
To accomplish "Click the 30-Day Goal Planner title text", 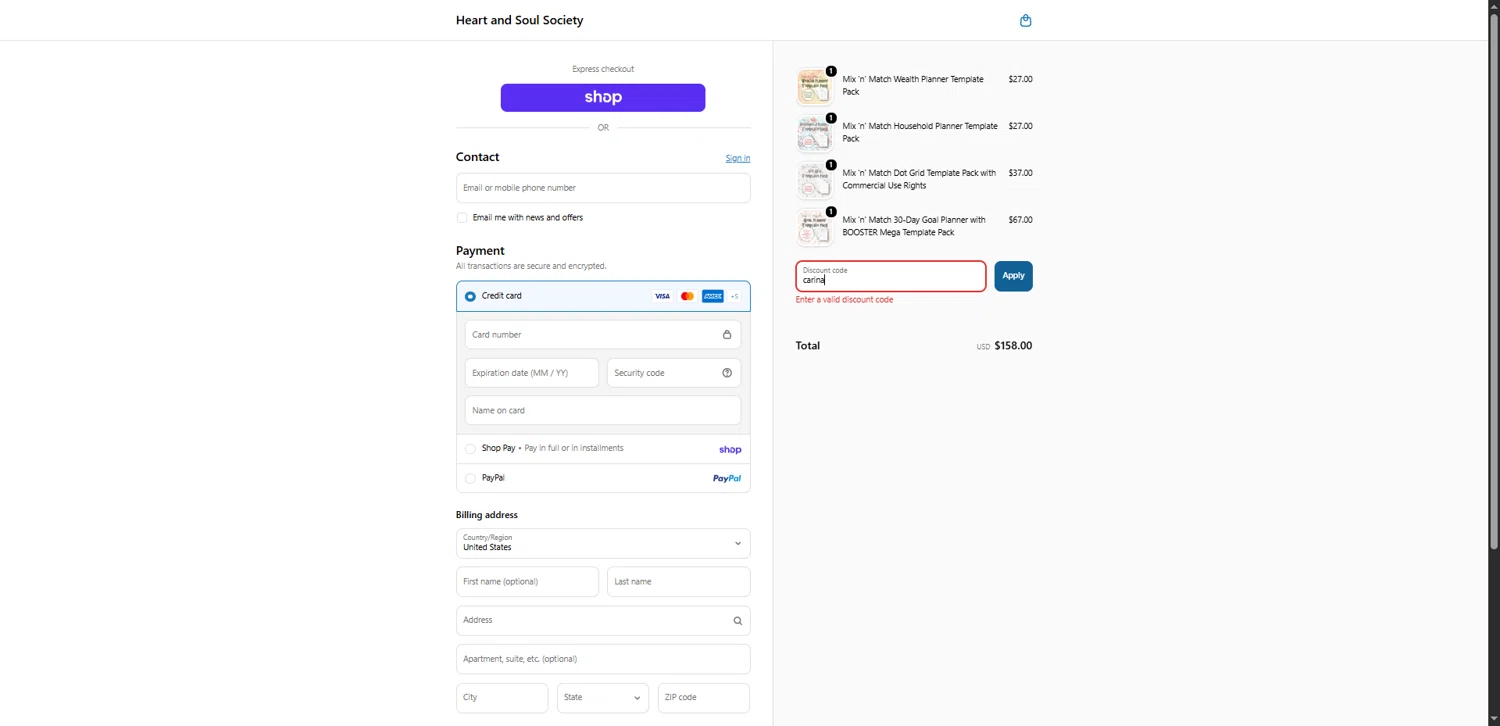I will coord(914,226).
